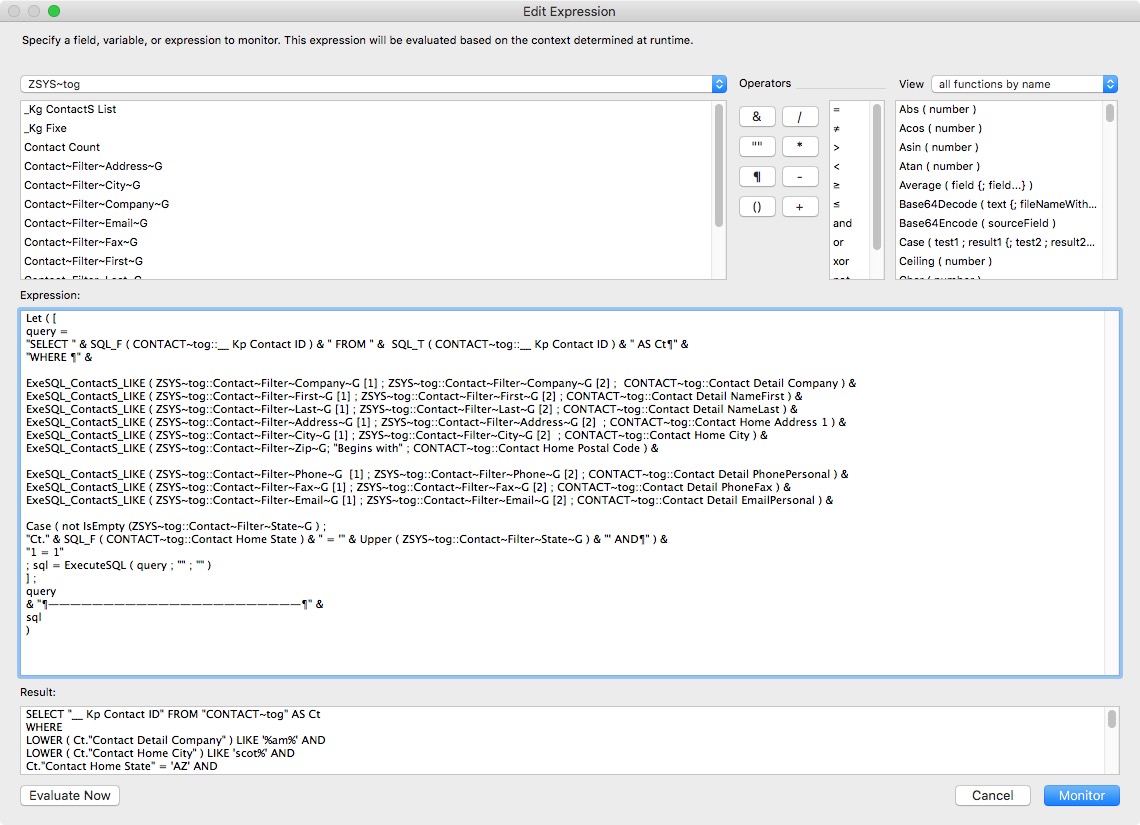1140x825 pixels.
Task: Insert parentheses operator
Action: (x=756, y=207)
